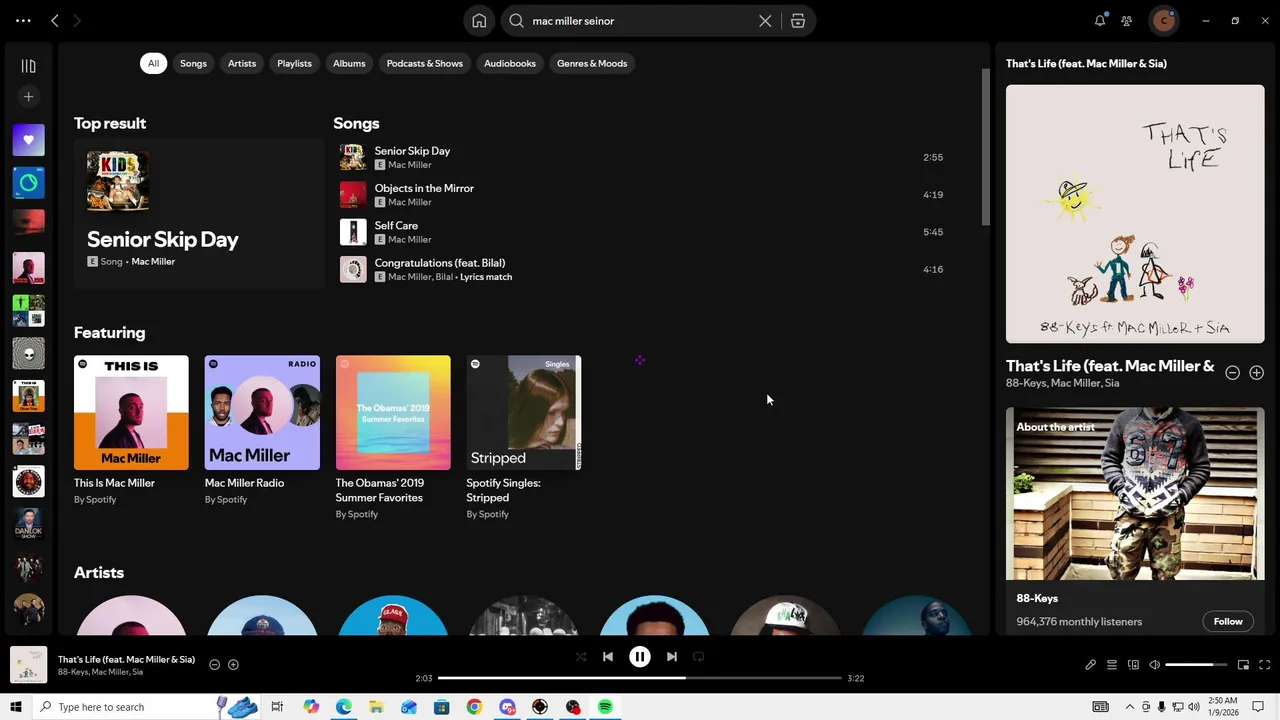The image size is (1280, 720).
Task: Open the Windows Start menu
Action: (x=16, y=707)
